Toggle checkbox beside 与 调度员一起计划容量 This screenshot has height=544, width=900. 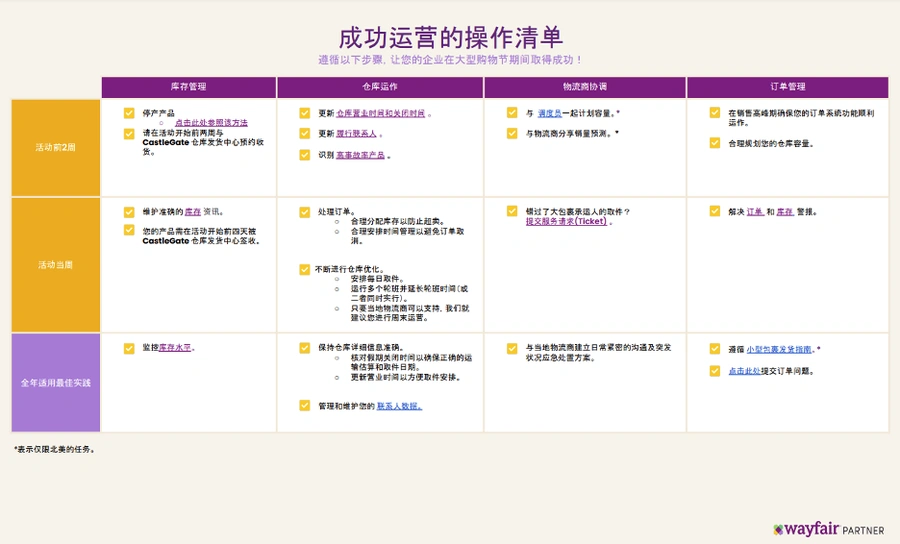512,112
